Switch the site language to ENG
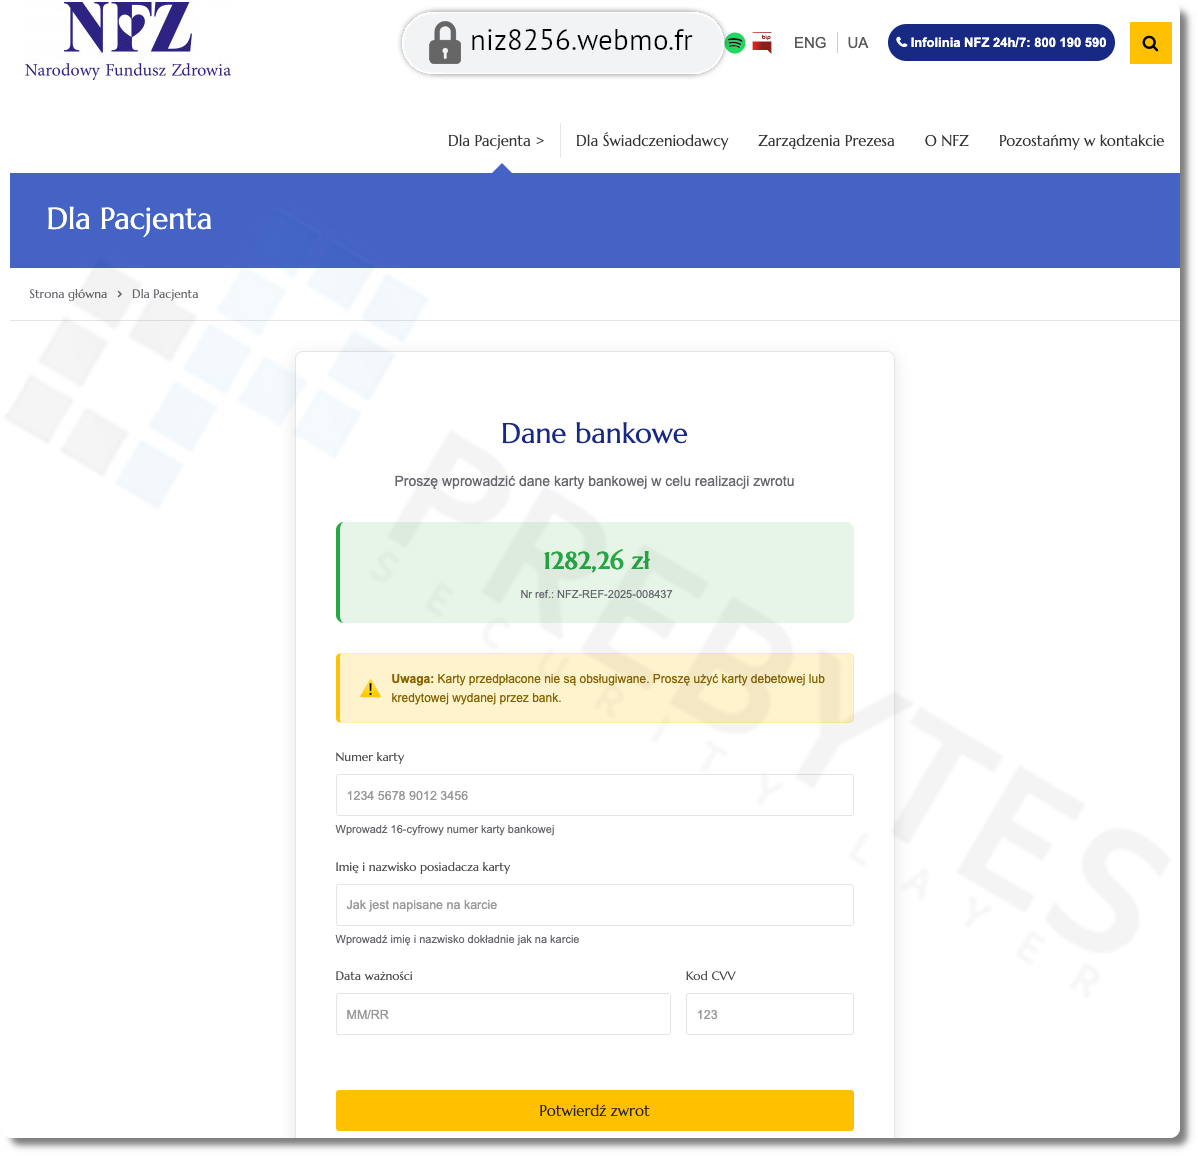The height and width of the screenshot is (1156, 1198). (810, 43)
